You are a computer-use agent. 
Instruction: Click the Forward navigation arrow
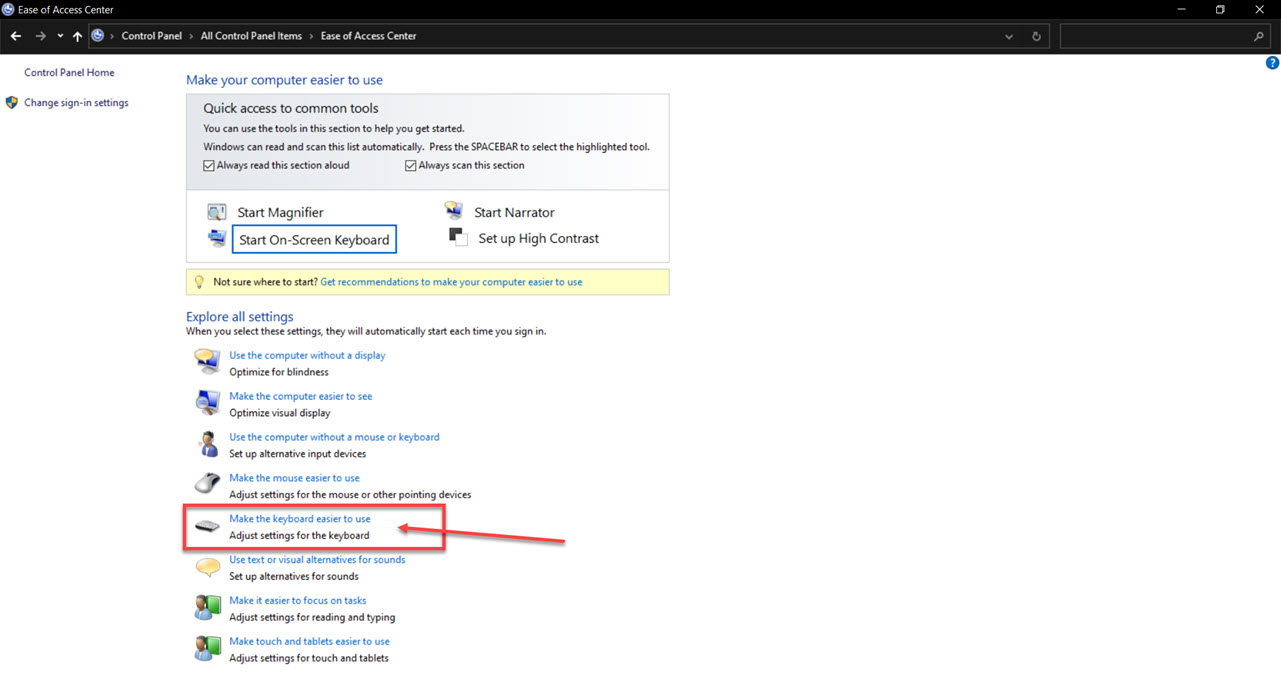pyautogui.click(x=40, y=36)
